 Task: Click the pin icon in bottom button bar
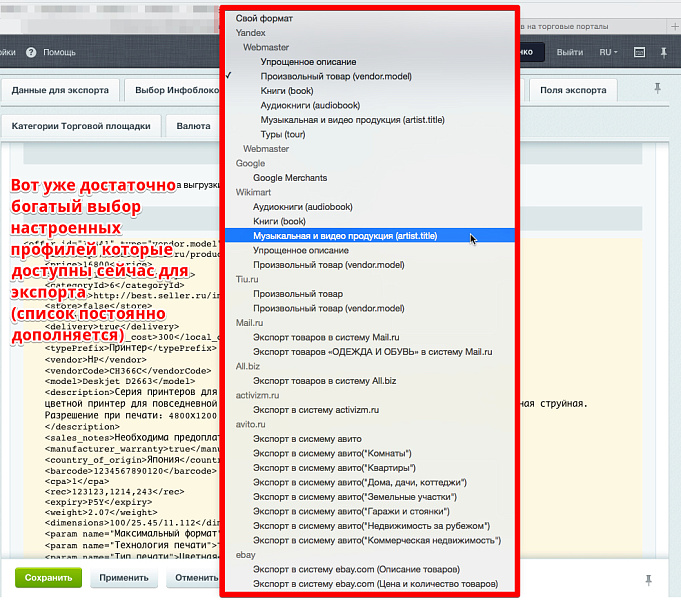650,579
